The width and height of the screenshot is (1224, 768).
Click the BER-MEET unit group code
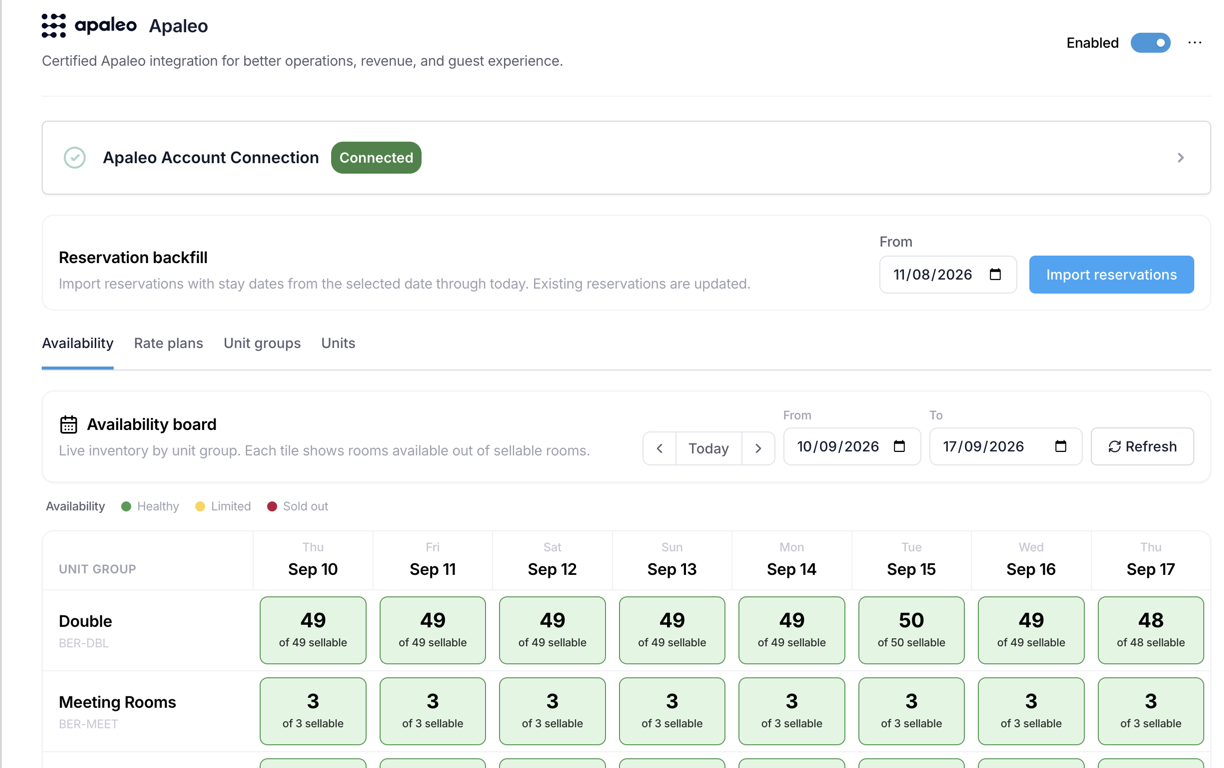click(x=88, y=724)
